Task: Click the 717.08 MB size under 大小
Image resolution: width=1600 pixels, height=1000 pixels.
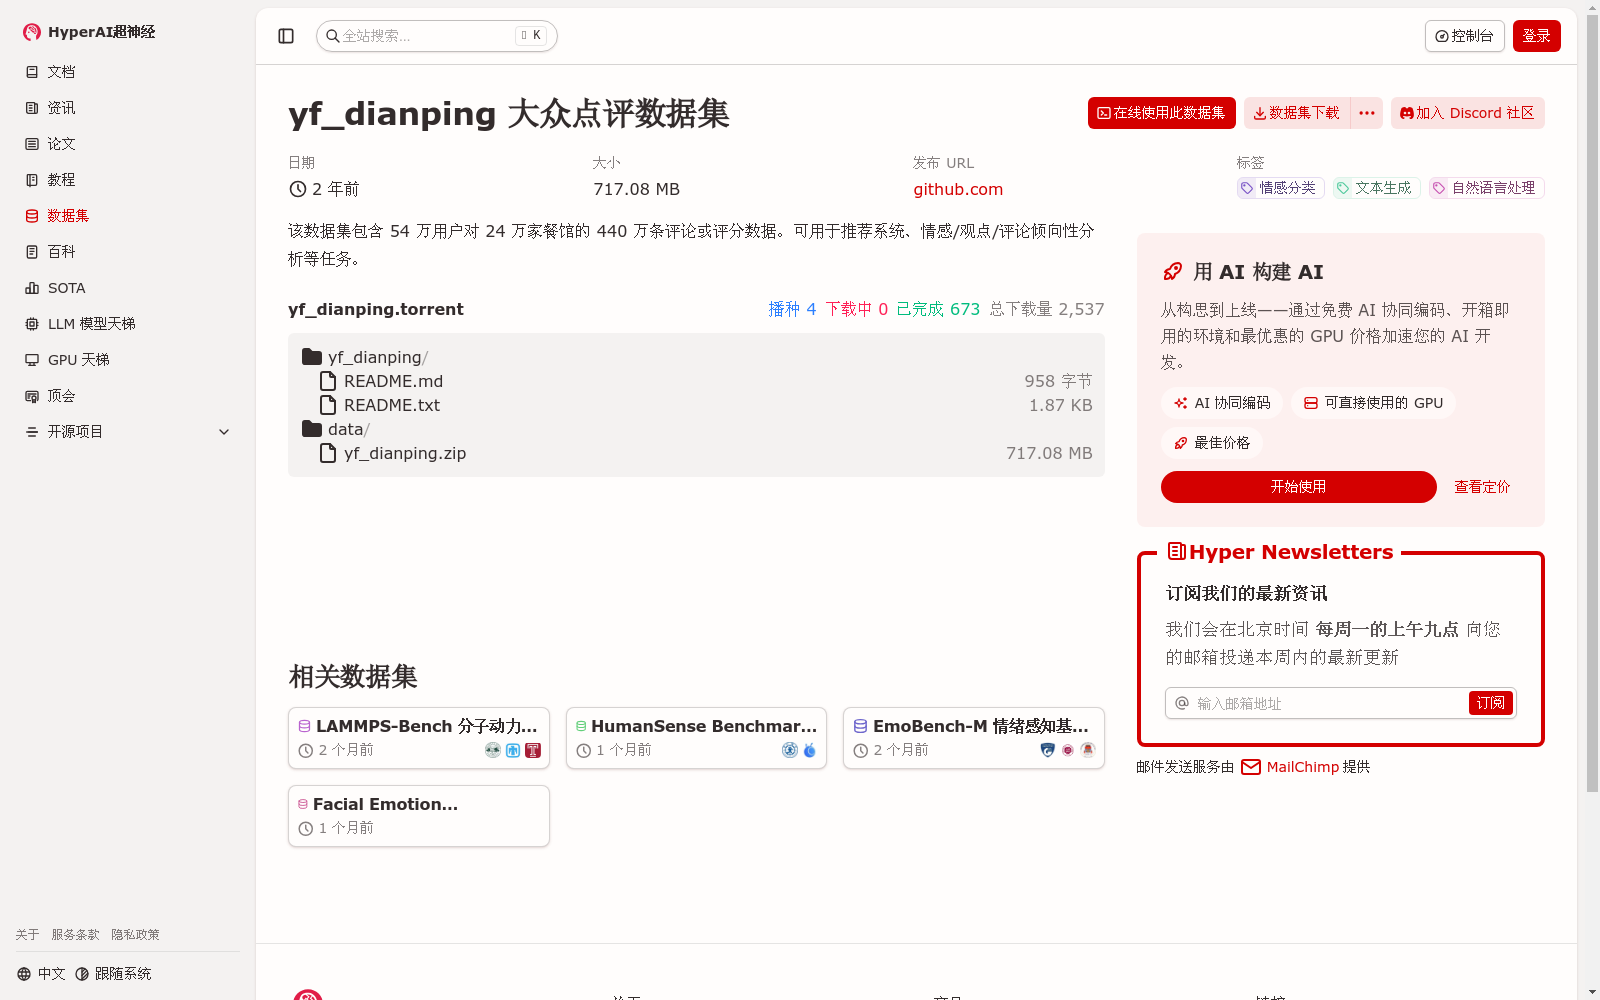Action: pyautogui.click(x=636, y=189)
